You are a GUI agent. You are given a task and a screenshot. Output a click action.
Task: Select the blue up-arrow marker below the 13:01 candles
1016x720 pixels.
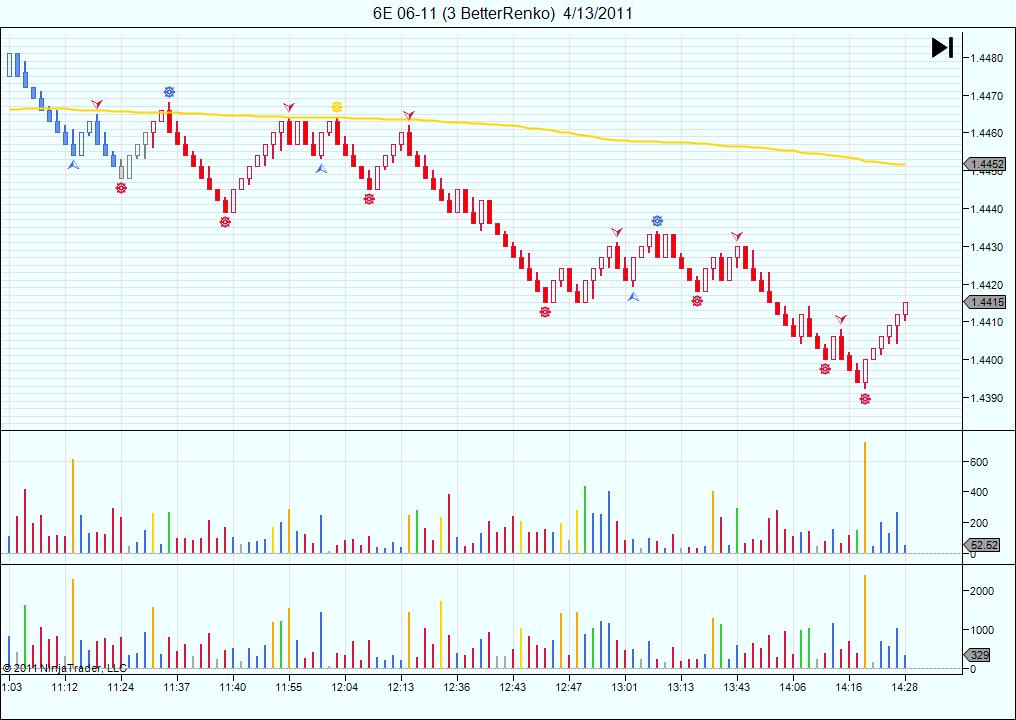point(633,296)
